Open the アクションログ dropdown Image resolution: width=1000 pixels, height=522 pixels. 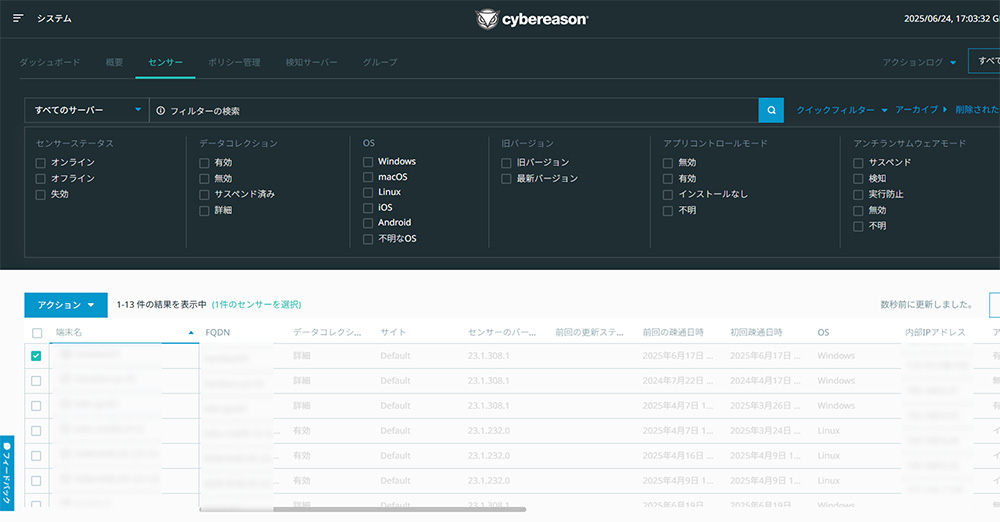[919, 62]
